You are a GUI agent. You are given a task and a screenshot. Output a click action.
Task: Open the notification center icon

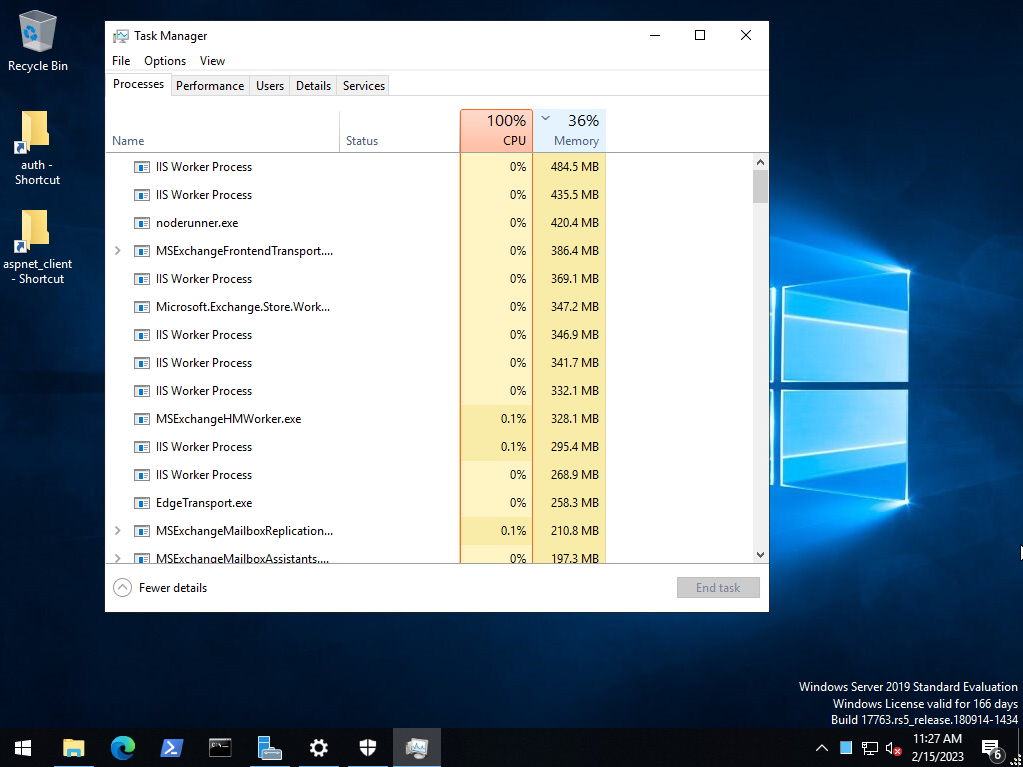pyautogui.click(x=991, y=747)
